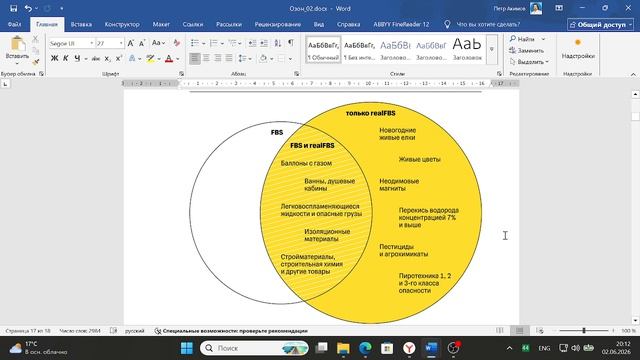Open the font color red A picker

coord(169,59)
